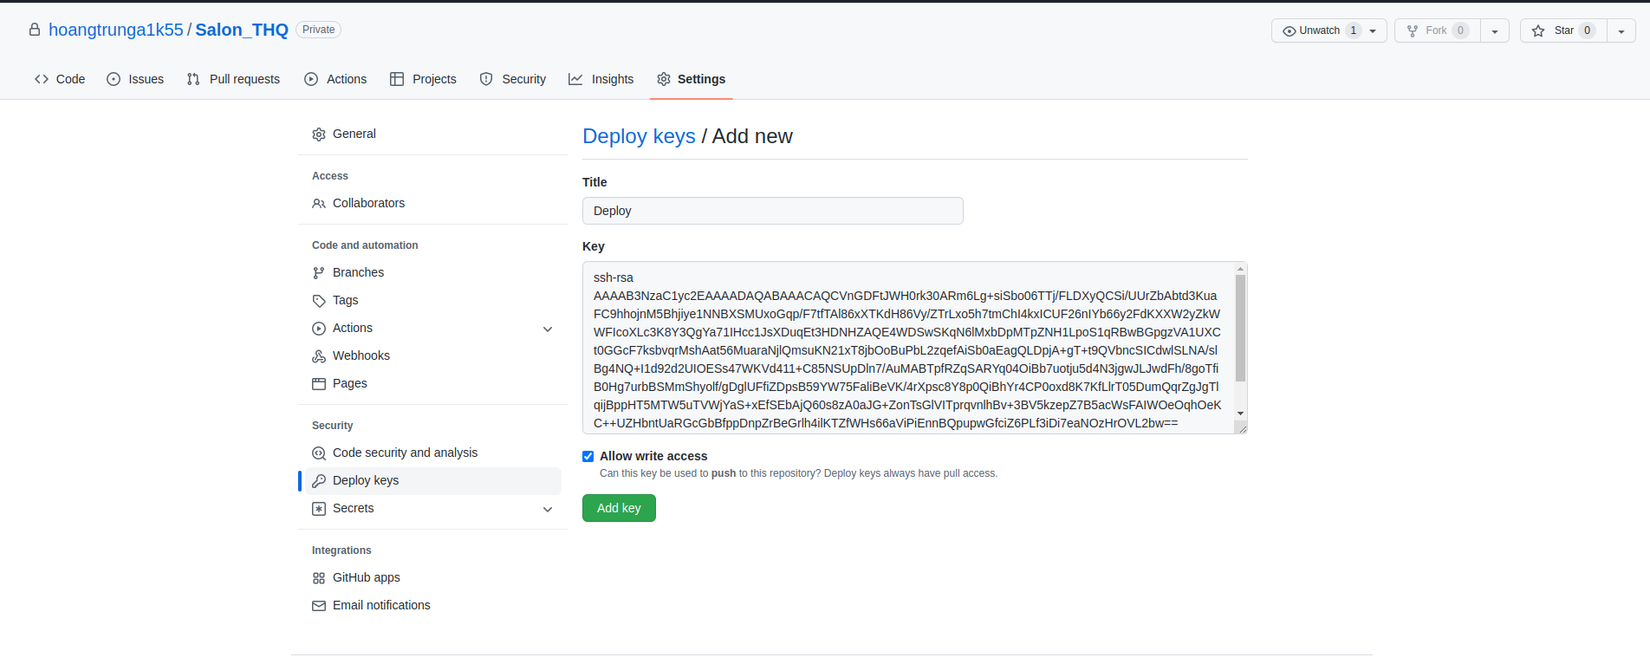This screenshot has width=1650, height=665.
Task: Click the Star button label
Action: (1564, 31)
